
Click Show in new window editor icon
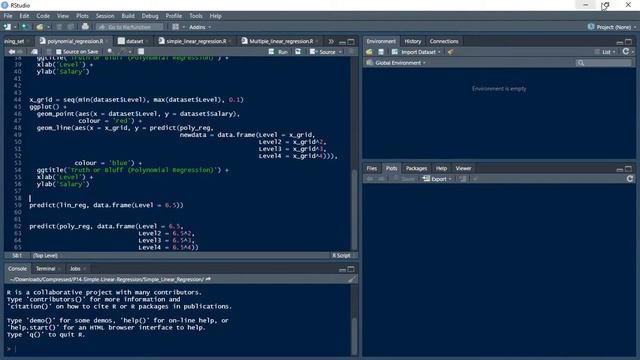coord(34,52)
